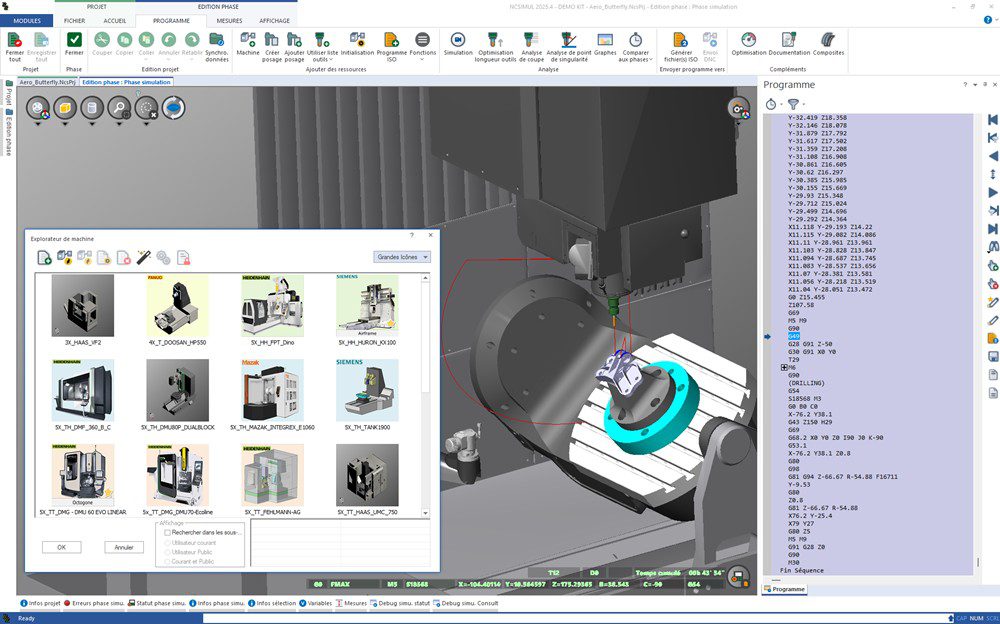This screenshot has width=1000, height=624.
Task: Open the AFFICHAGE ribbon tab
Action: 274,20
